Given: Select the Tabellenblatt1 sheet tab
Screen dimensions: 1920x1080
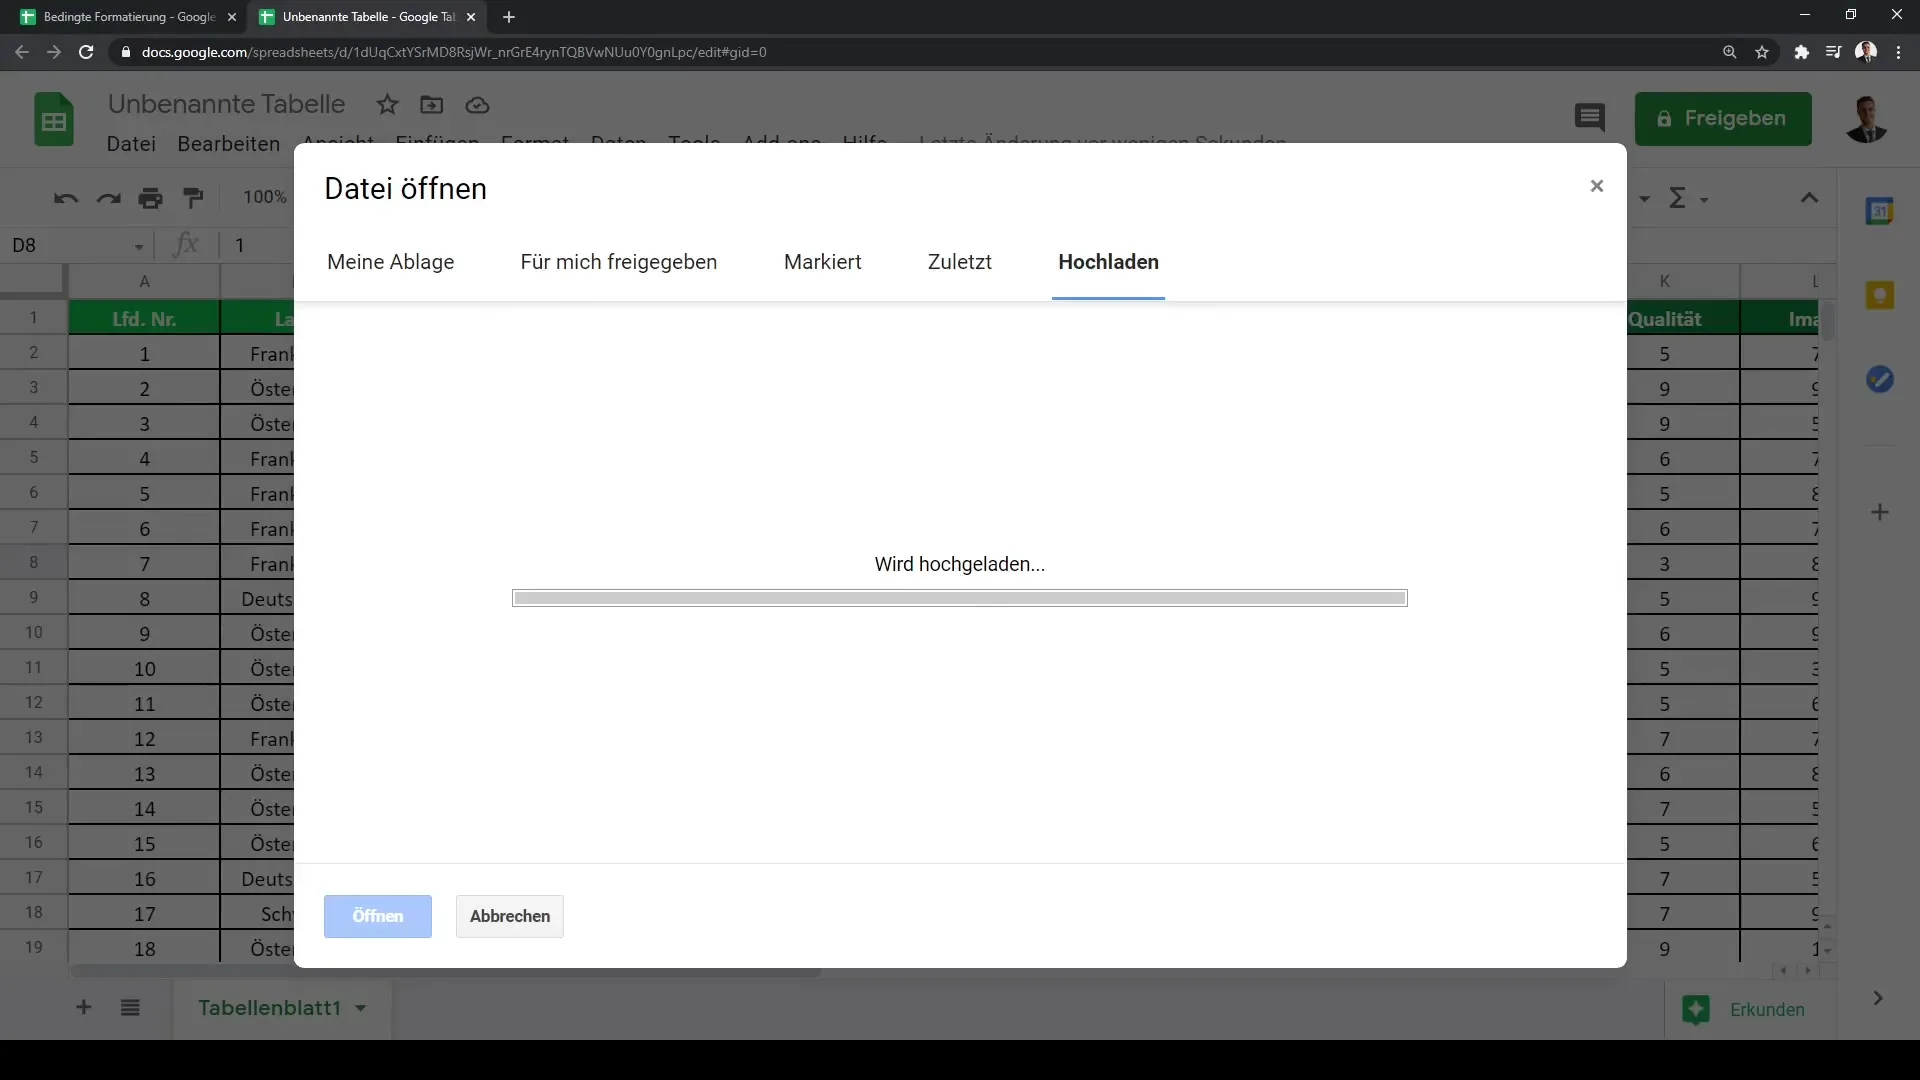Looking at the screenshot, I should click(269, 1008).
